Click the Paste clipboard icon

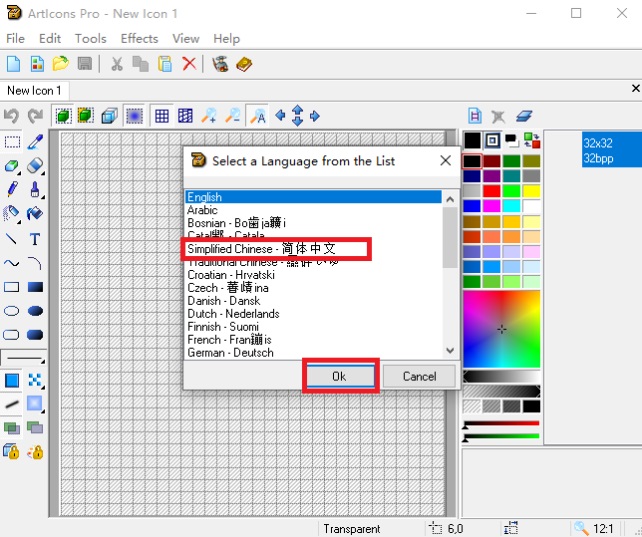coord(165,64)
